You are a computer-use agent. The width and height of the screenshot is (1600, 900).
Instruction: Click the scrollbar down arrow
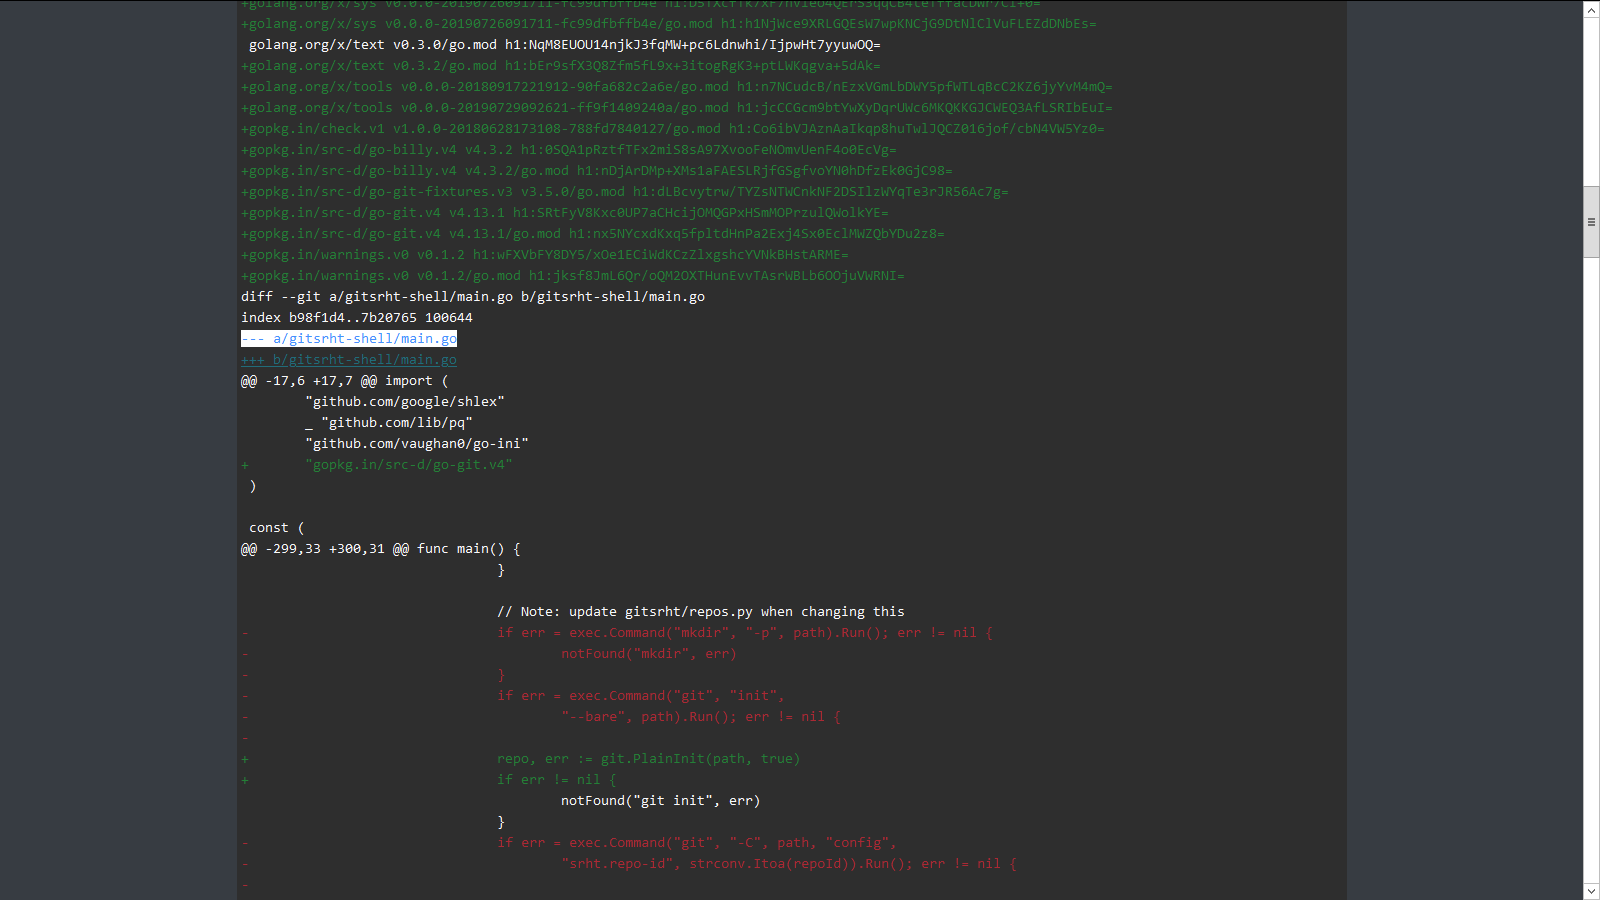coord(1591,891)
